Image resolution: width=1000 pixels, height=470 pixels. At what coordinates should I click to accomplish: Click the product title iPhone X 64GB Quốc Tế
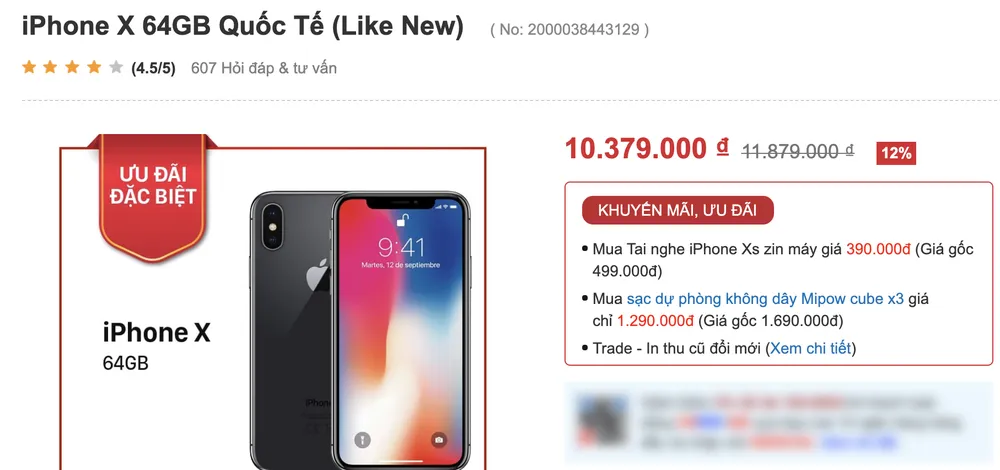coord(242,27)
